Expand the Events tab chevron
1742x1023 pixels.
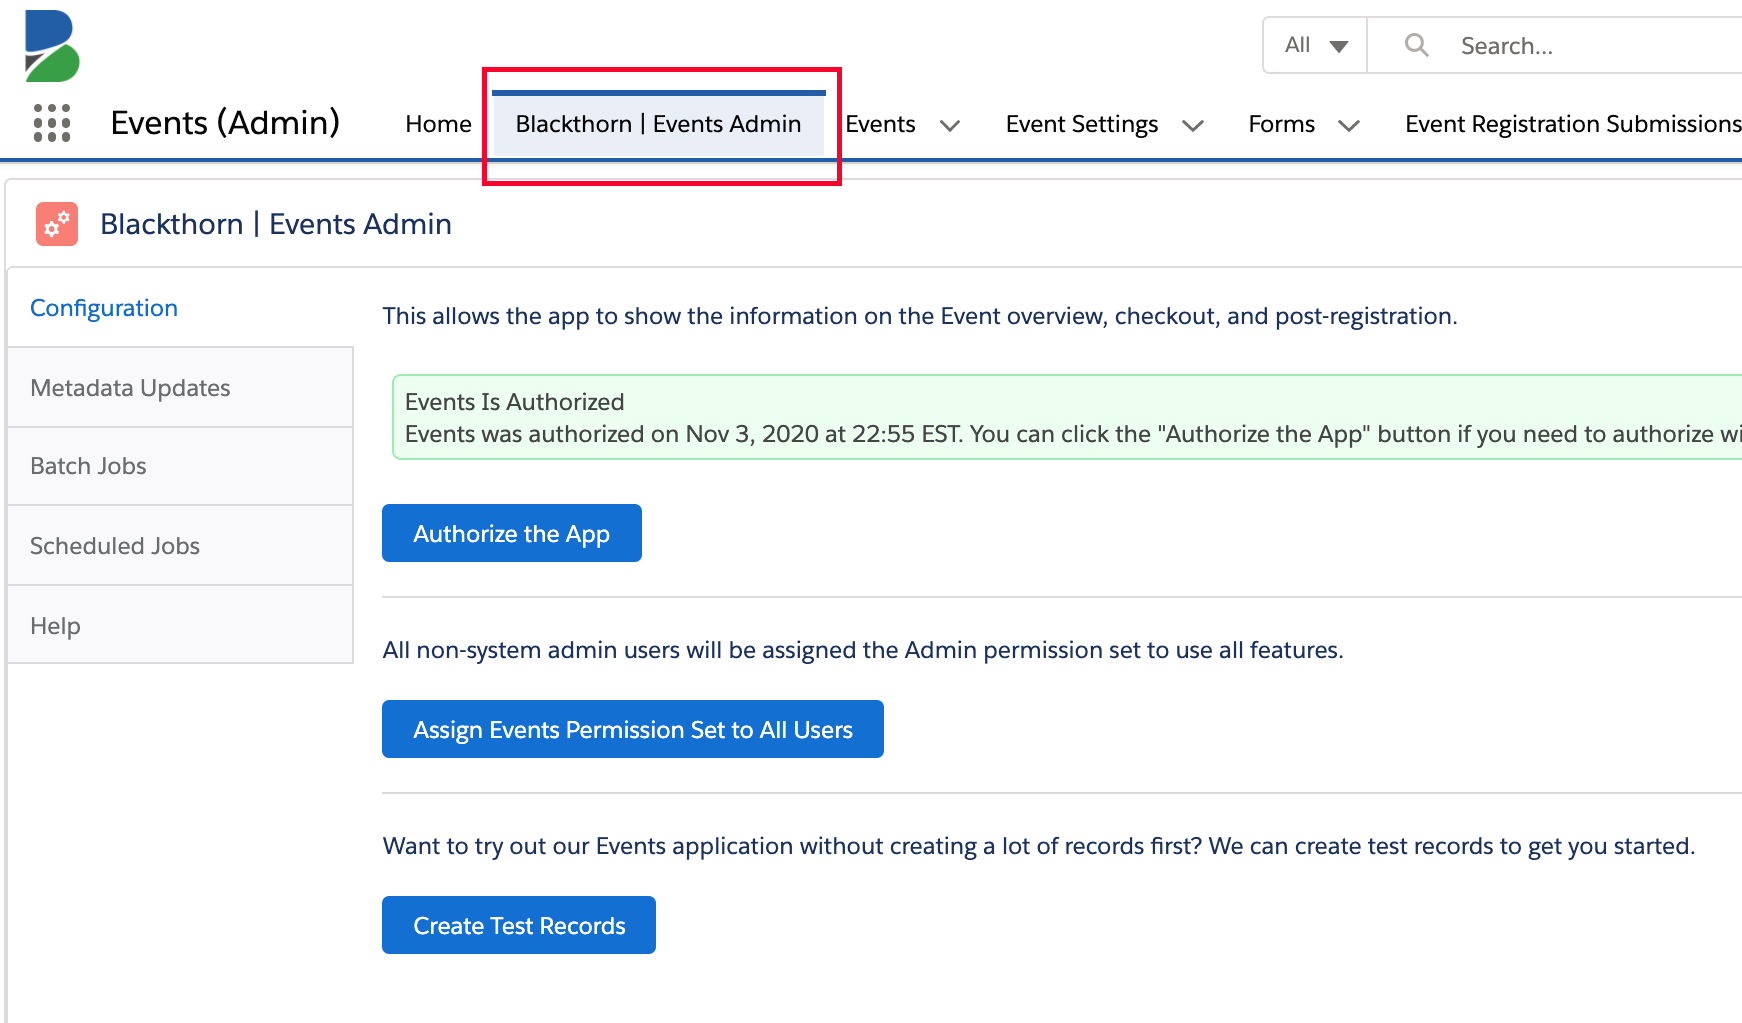950,125
